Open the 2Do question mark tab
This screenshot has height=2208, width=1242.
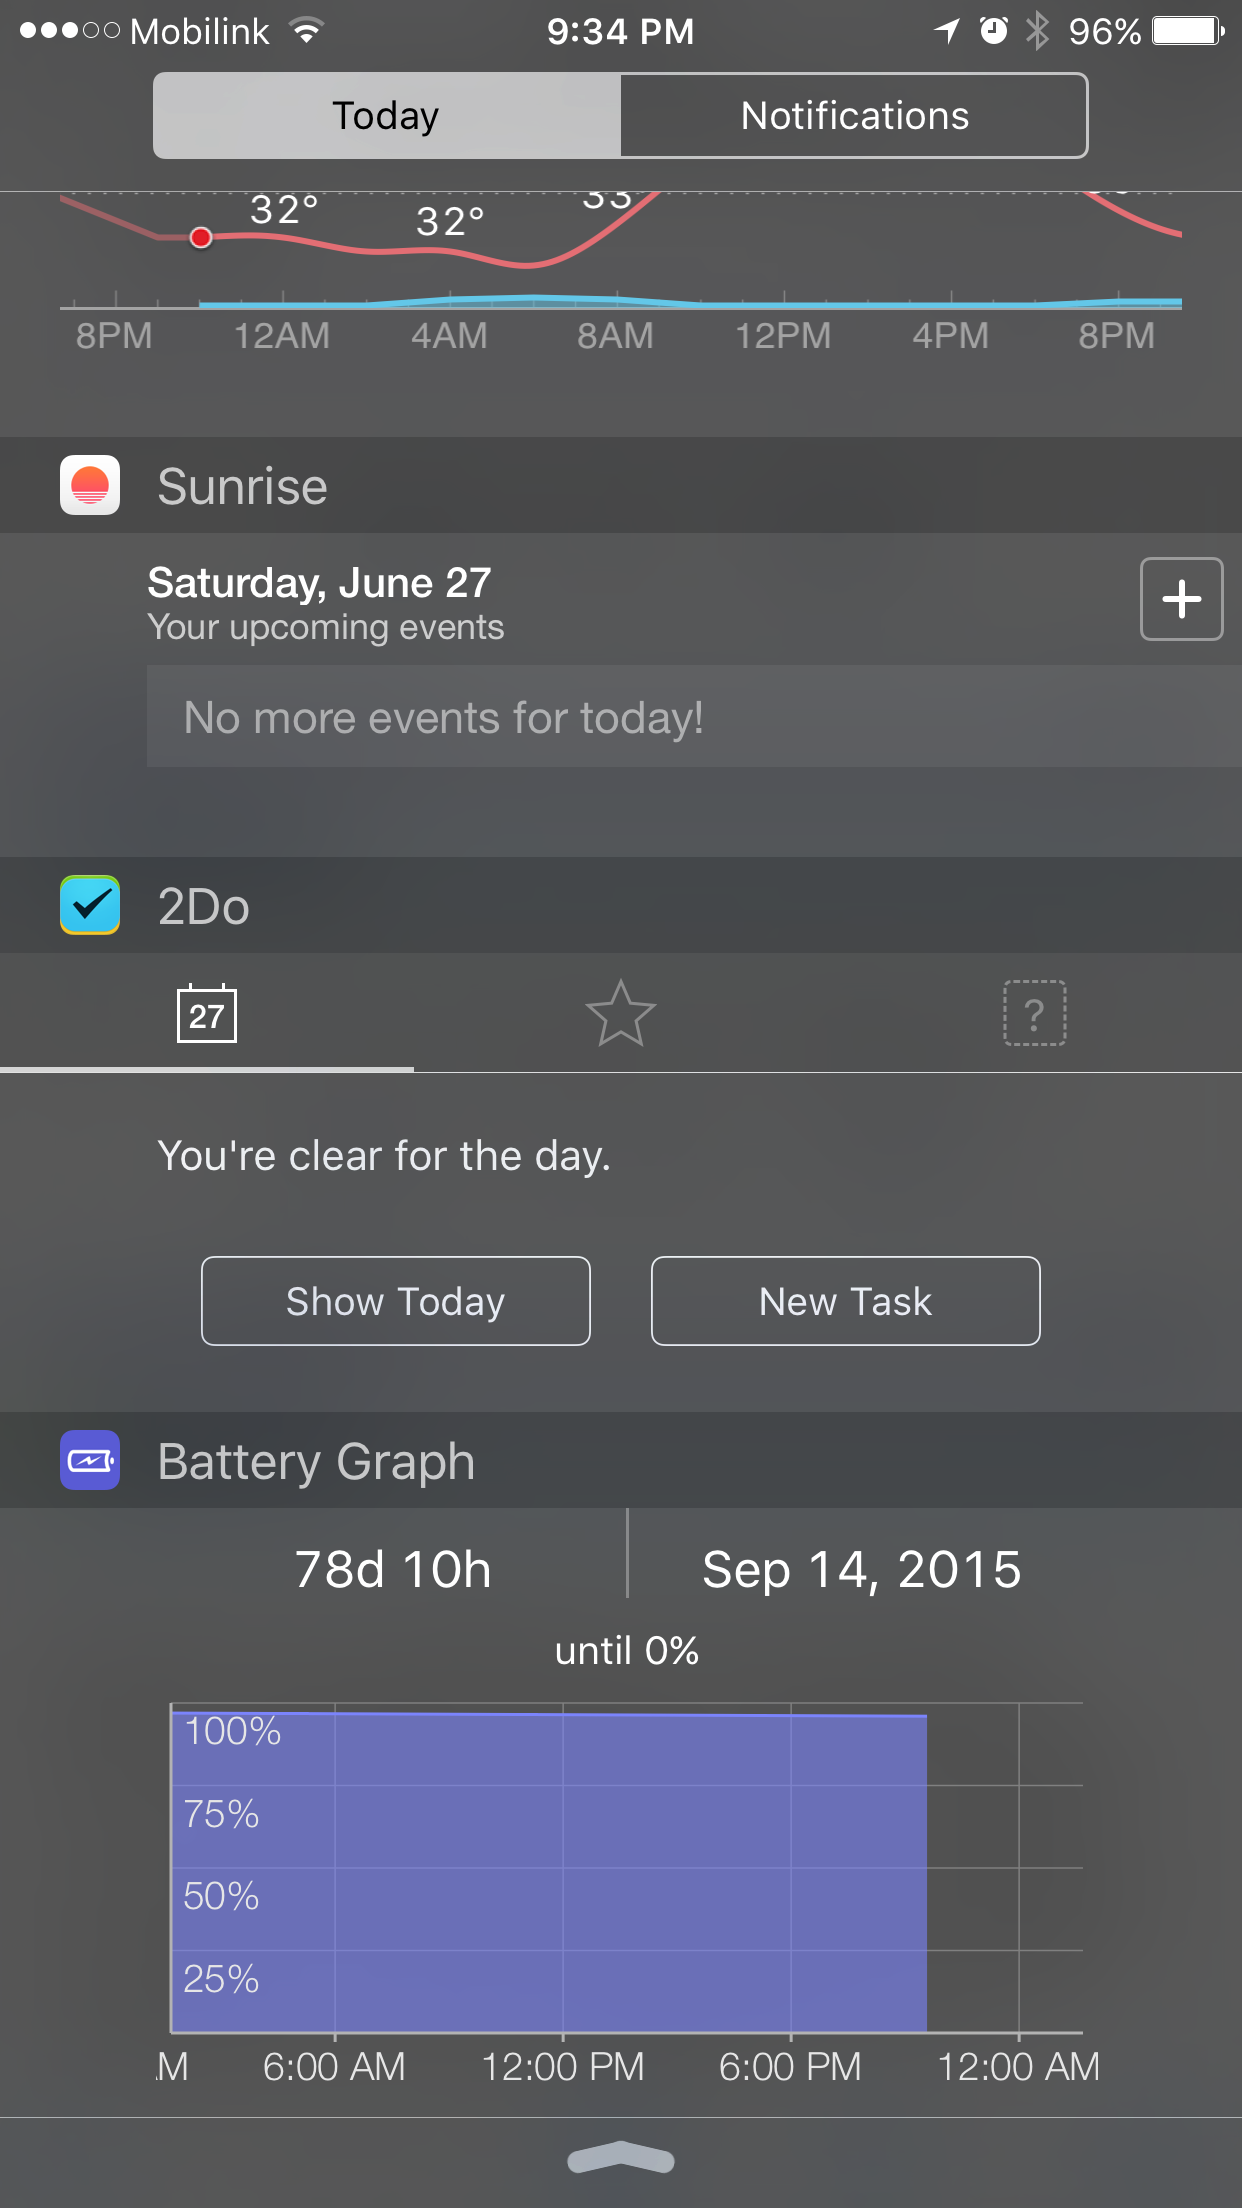[1034, 1014]
